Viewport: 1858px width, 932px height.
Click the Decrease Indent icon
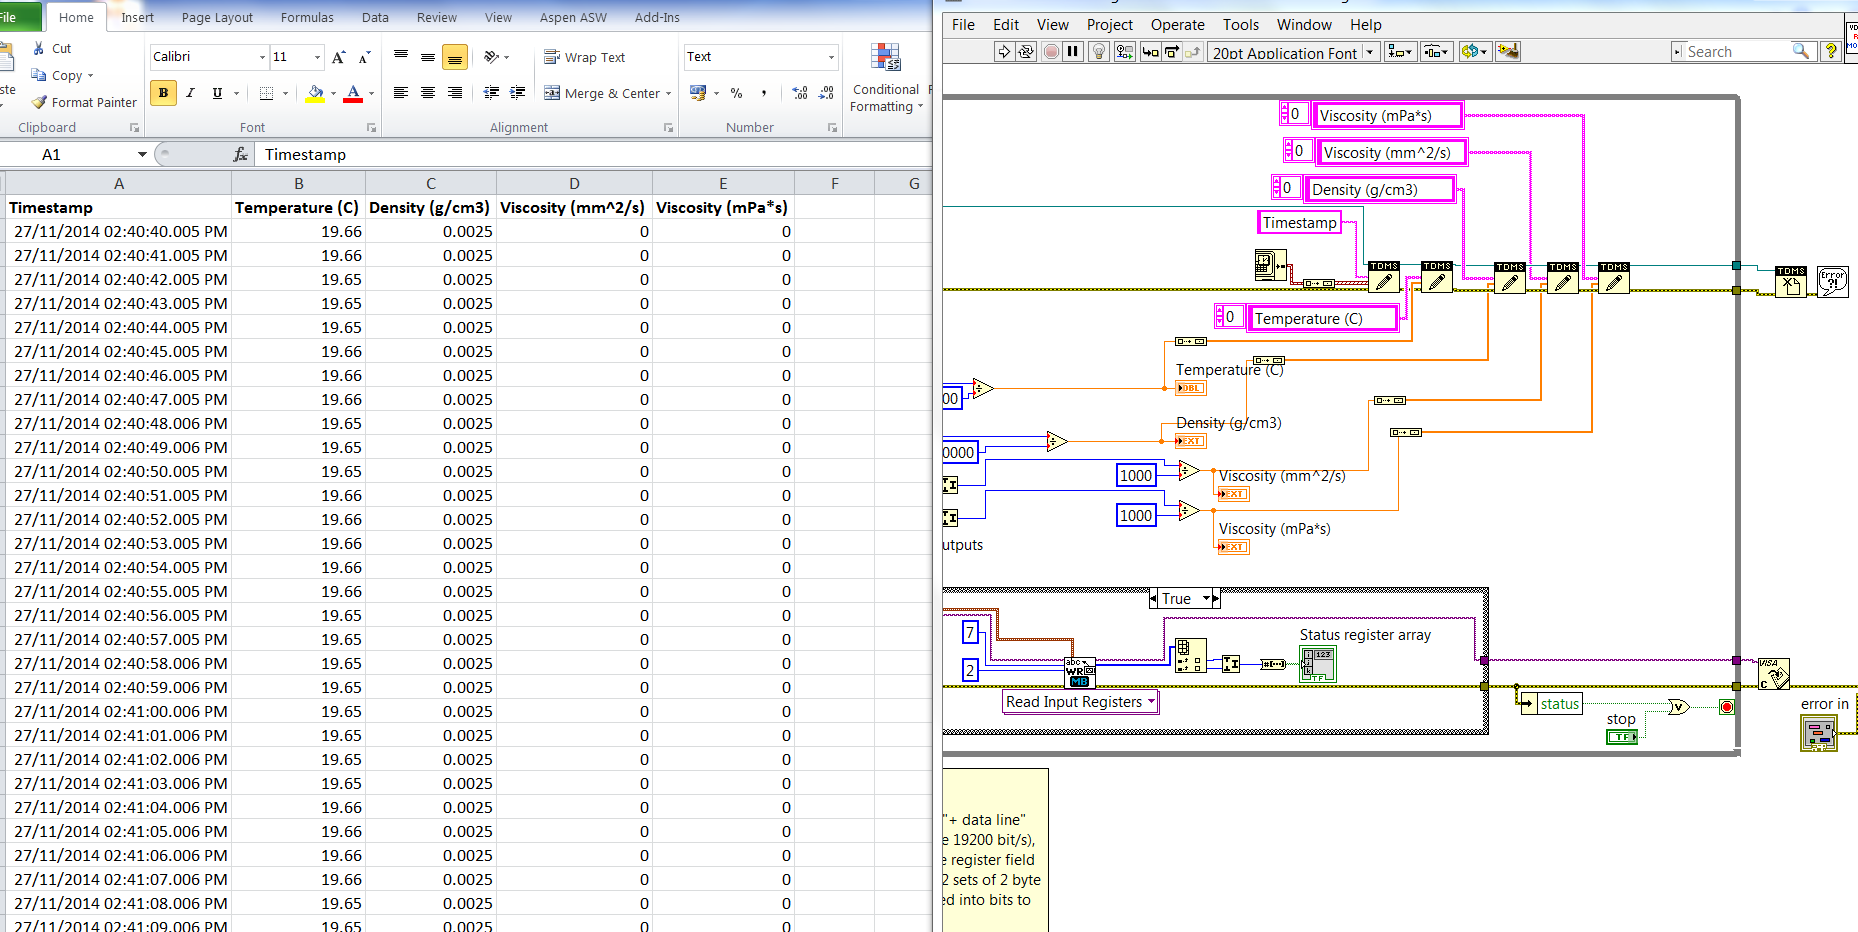491,93
